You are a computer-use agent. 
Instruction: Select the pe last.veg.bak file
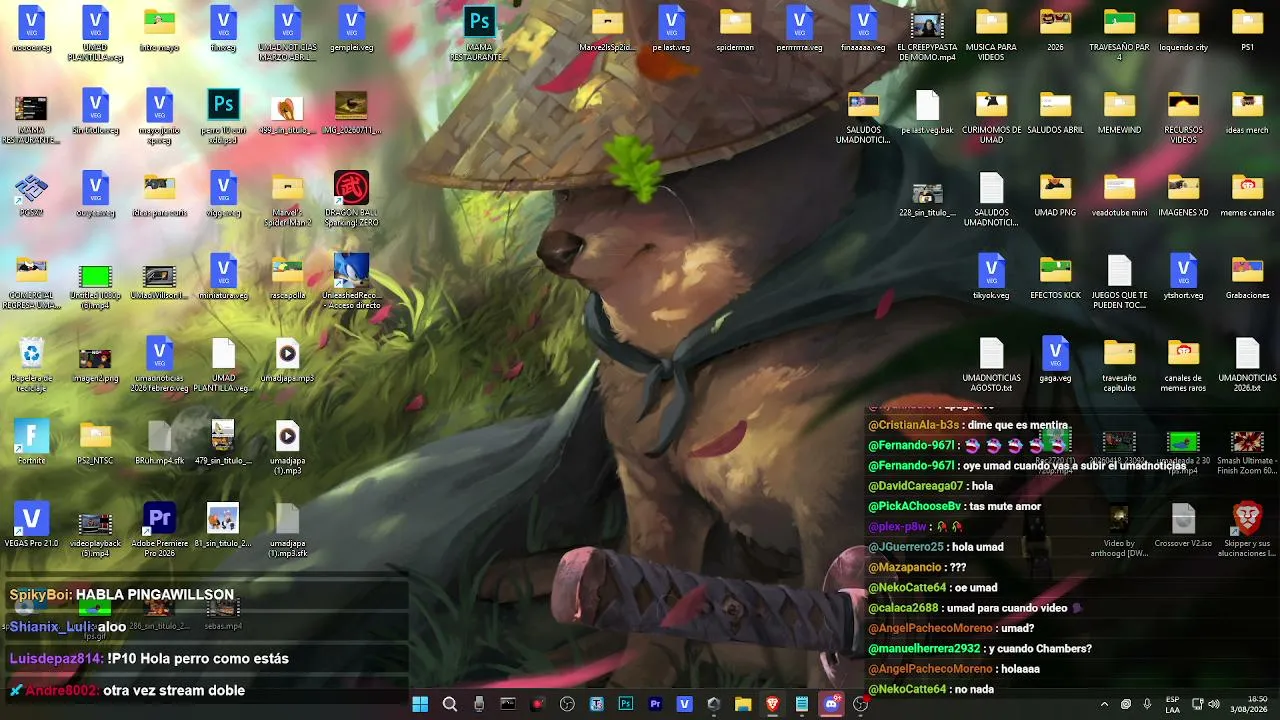coord(927,111)
